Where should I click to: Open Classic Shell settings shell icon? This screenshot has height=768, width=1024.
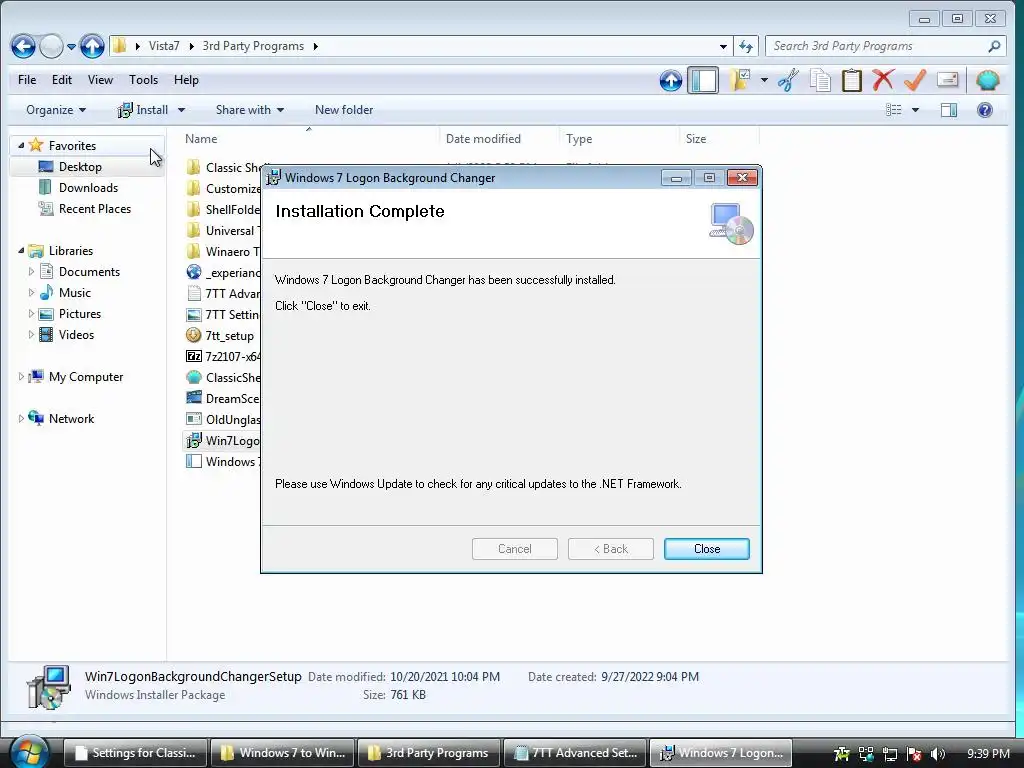(987, 80)
